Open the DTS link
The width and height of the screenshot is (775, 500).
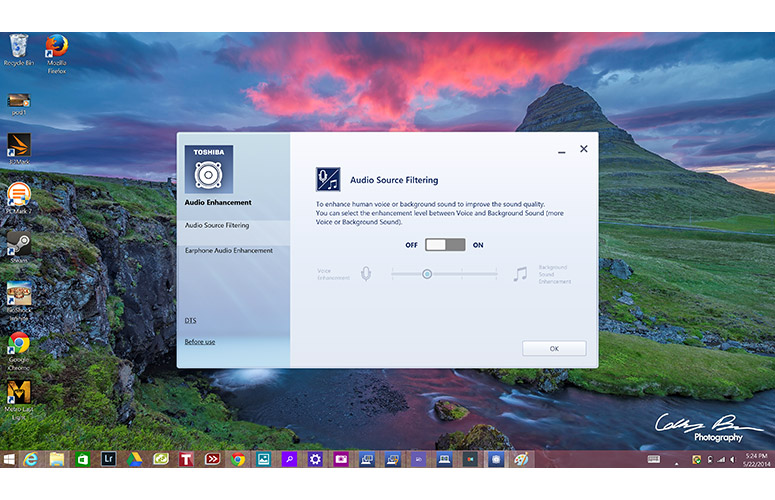tap(190, 320)
